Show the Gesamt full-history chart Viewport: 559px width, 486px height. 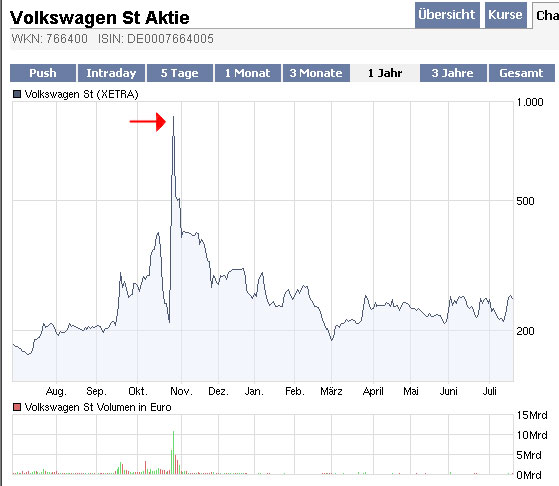point(521,73)
